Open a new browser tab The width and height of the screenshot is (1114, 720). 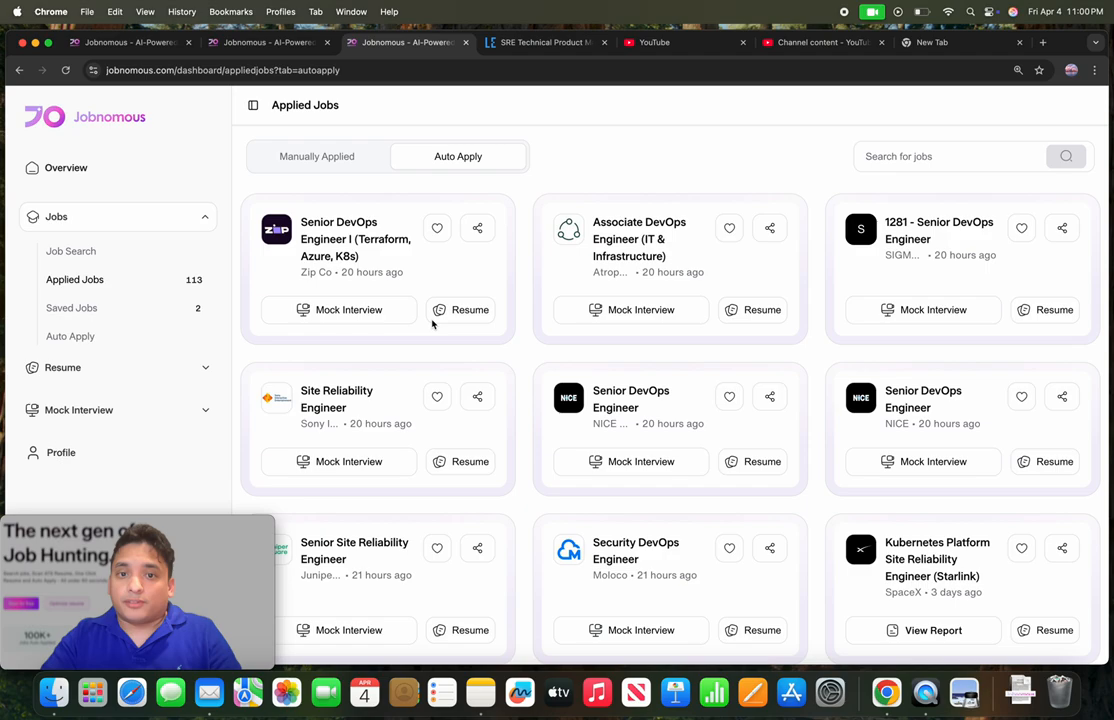(1043, 43)
